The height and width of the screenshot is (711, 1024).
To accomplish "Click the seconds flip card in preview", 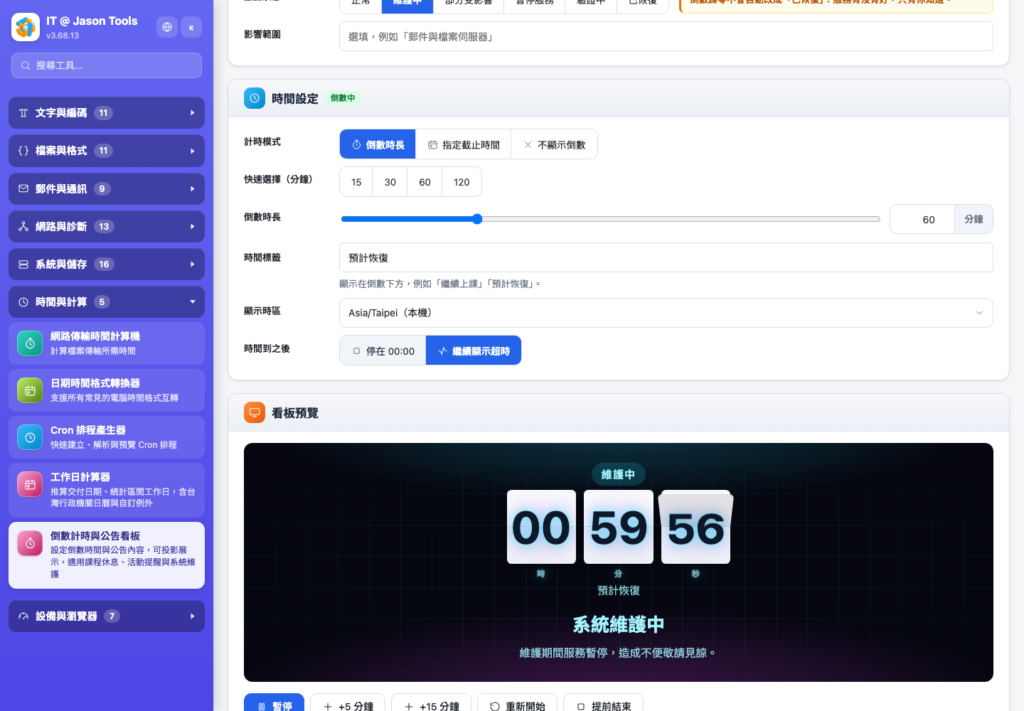I will pos(696,528).
